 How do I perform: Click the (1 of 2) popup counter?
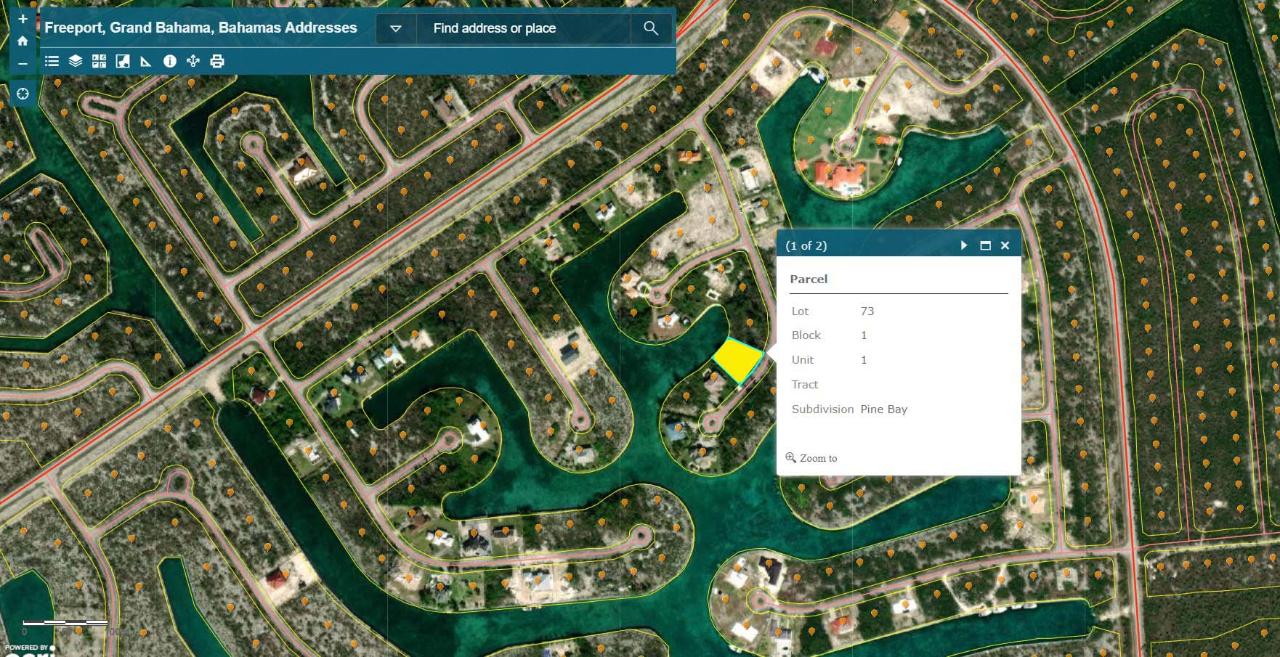[806, 245]
